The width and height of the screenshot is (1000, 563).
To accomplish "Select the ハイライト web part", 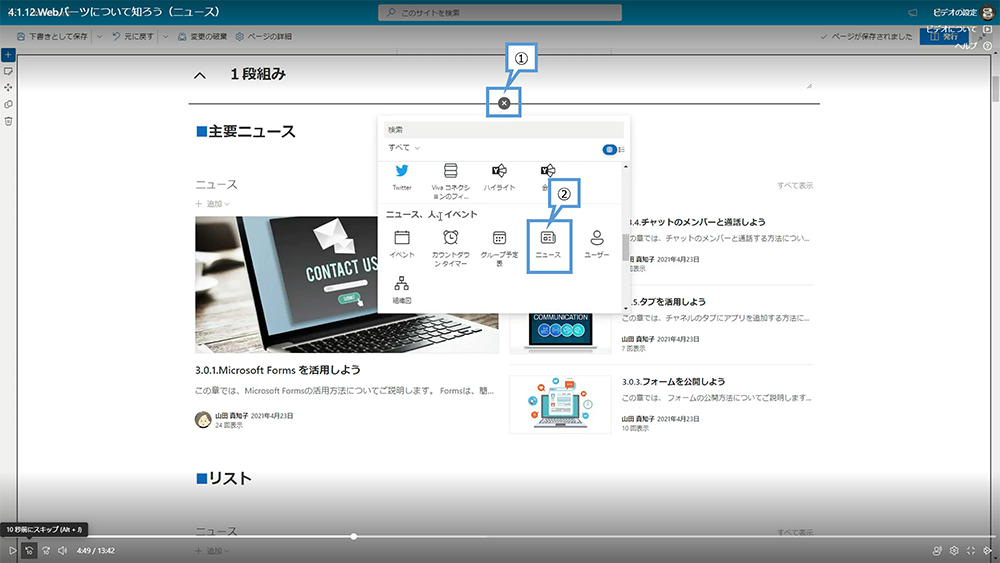I will pyautogui.click(x=499, y=177).
